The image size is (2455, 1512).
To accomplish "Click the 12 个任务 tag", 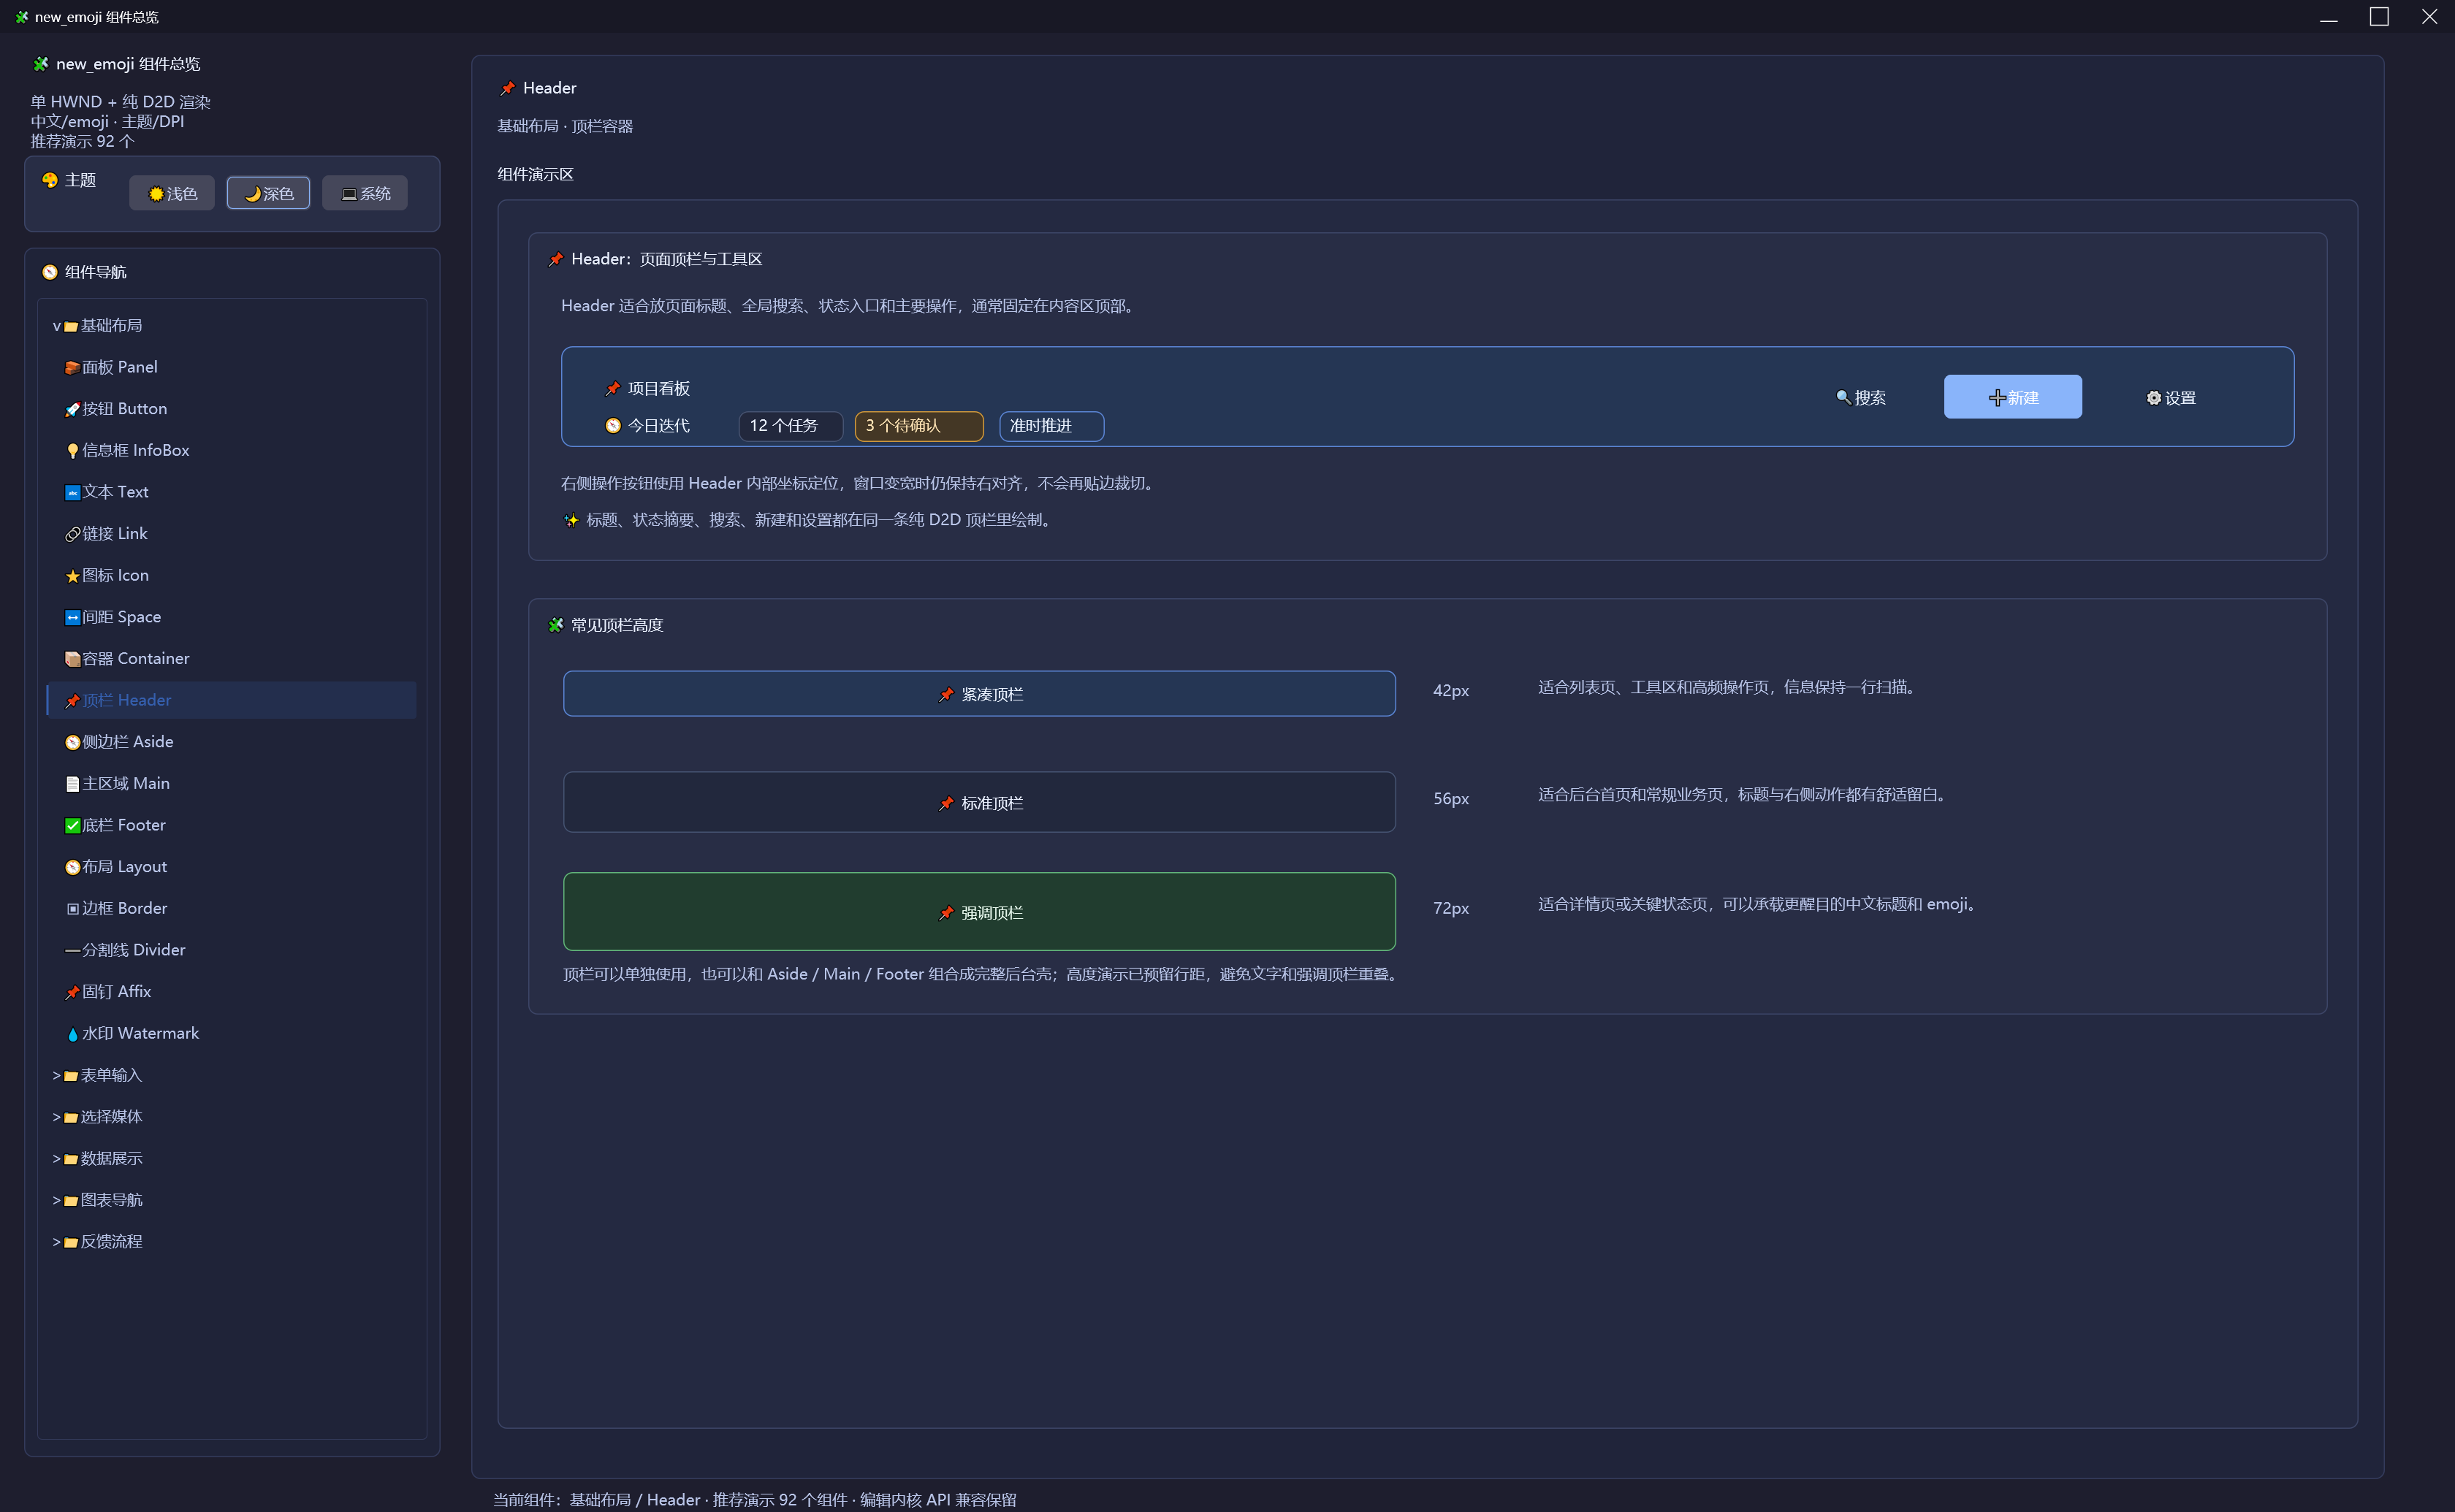I will [791, 426].
